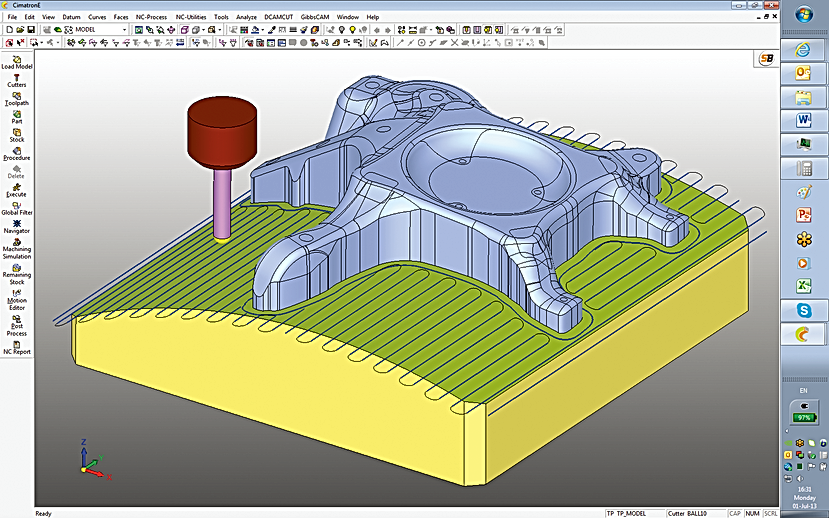Open the Help menu
The image size is (829, 519).
pos(373,17)
